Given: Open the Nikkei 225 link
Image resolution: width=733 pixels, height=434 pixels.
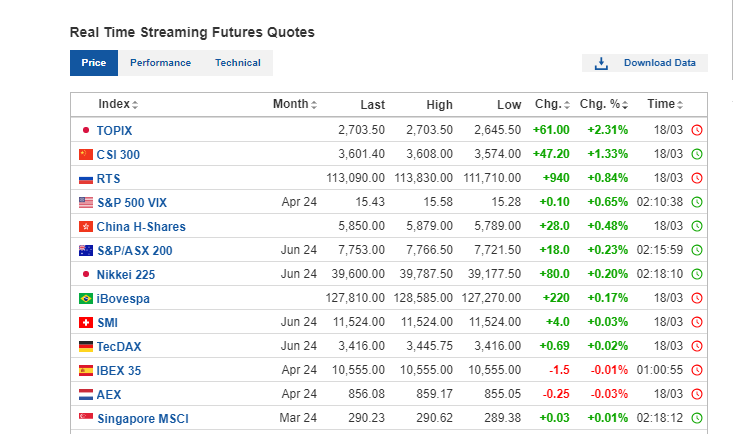Looking at the screenshot, I should 126,275.
